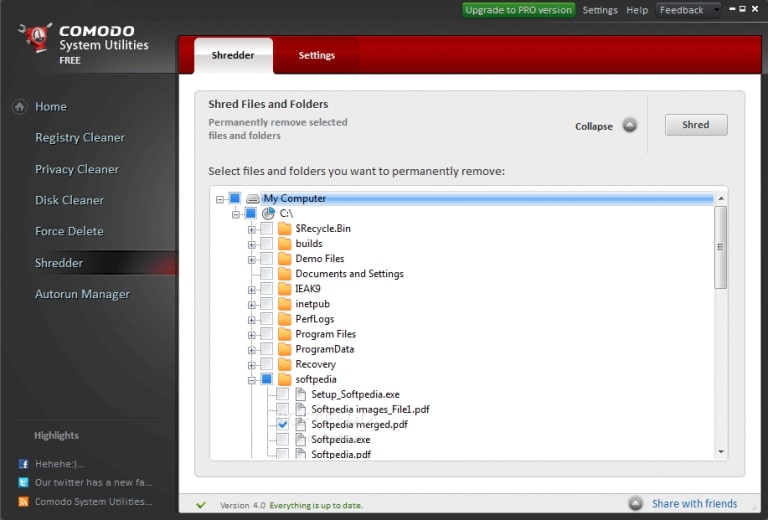Click the My Computer drive icon
The image size is (768, 520).
[252, 199]
